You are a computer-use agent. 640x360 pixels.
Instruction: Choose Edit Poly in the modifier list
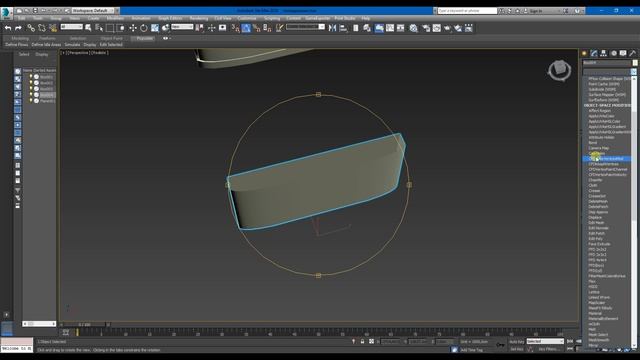(596, 239)
